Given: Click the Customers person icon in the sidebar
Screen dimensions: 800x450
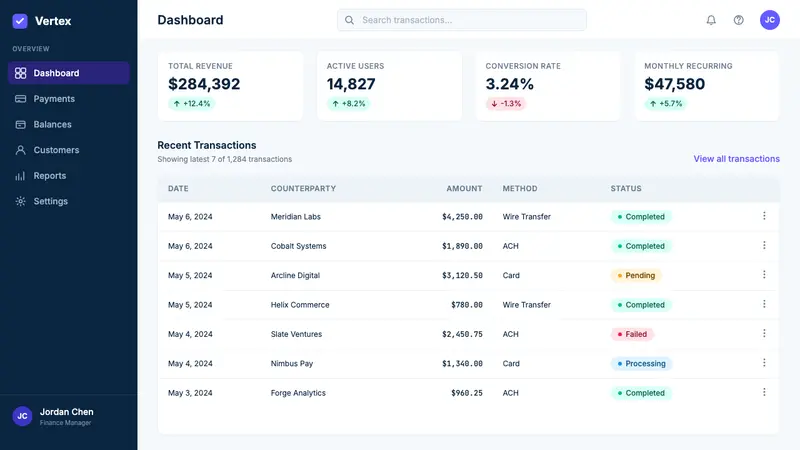Looking at the screenshot, I should click(20, 150).
